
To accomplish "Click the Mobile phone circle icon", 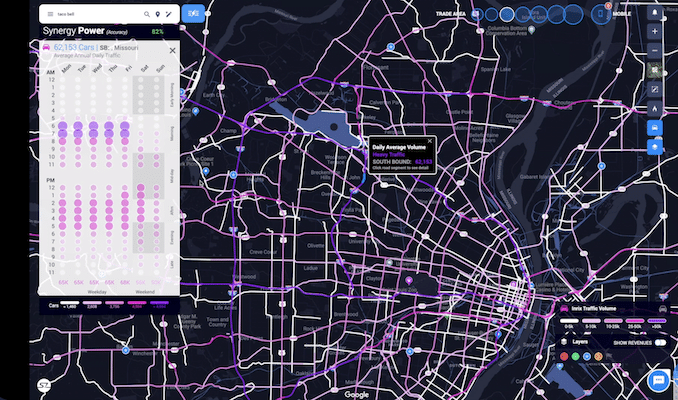I will [x=601, y=14].
